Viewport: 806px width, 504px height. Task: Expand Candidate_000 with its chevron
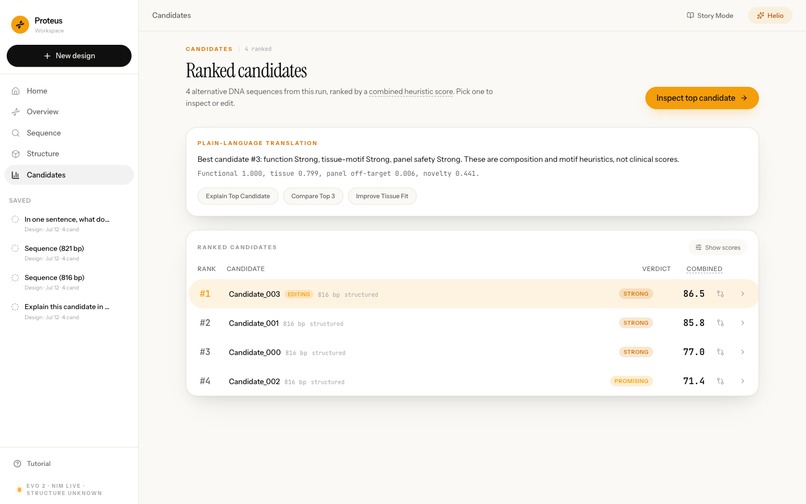point(742,352)
